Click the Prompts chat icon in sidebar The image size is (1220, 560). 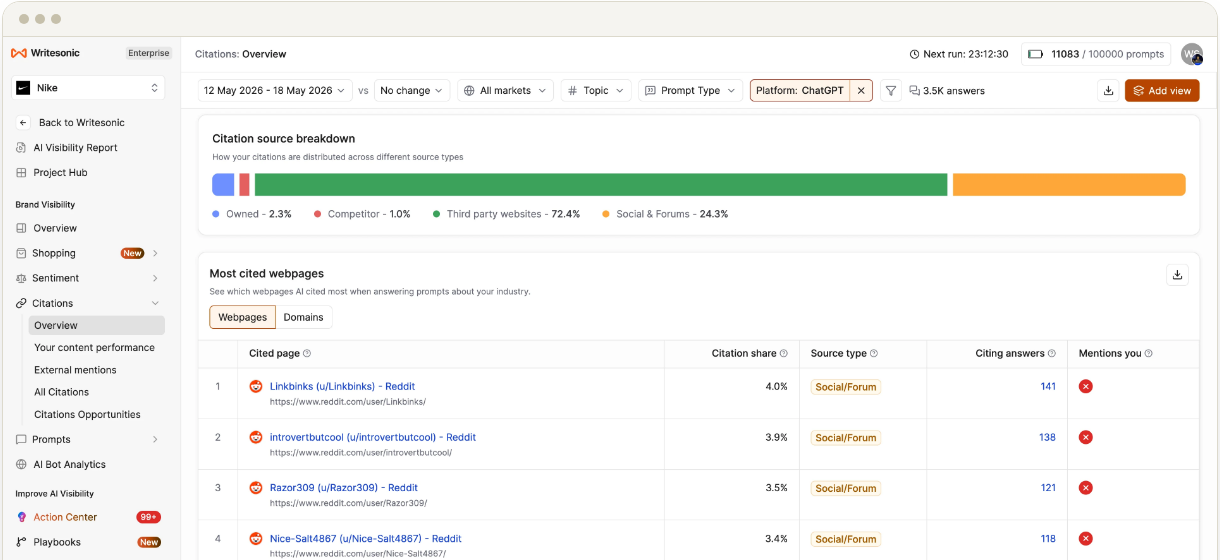(22, 439)
